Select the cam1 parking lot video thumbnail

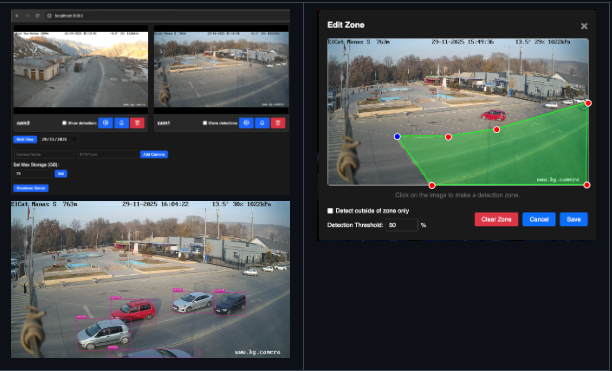(x=221, y=69)
